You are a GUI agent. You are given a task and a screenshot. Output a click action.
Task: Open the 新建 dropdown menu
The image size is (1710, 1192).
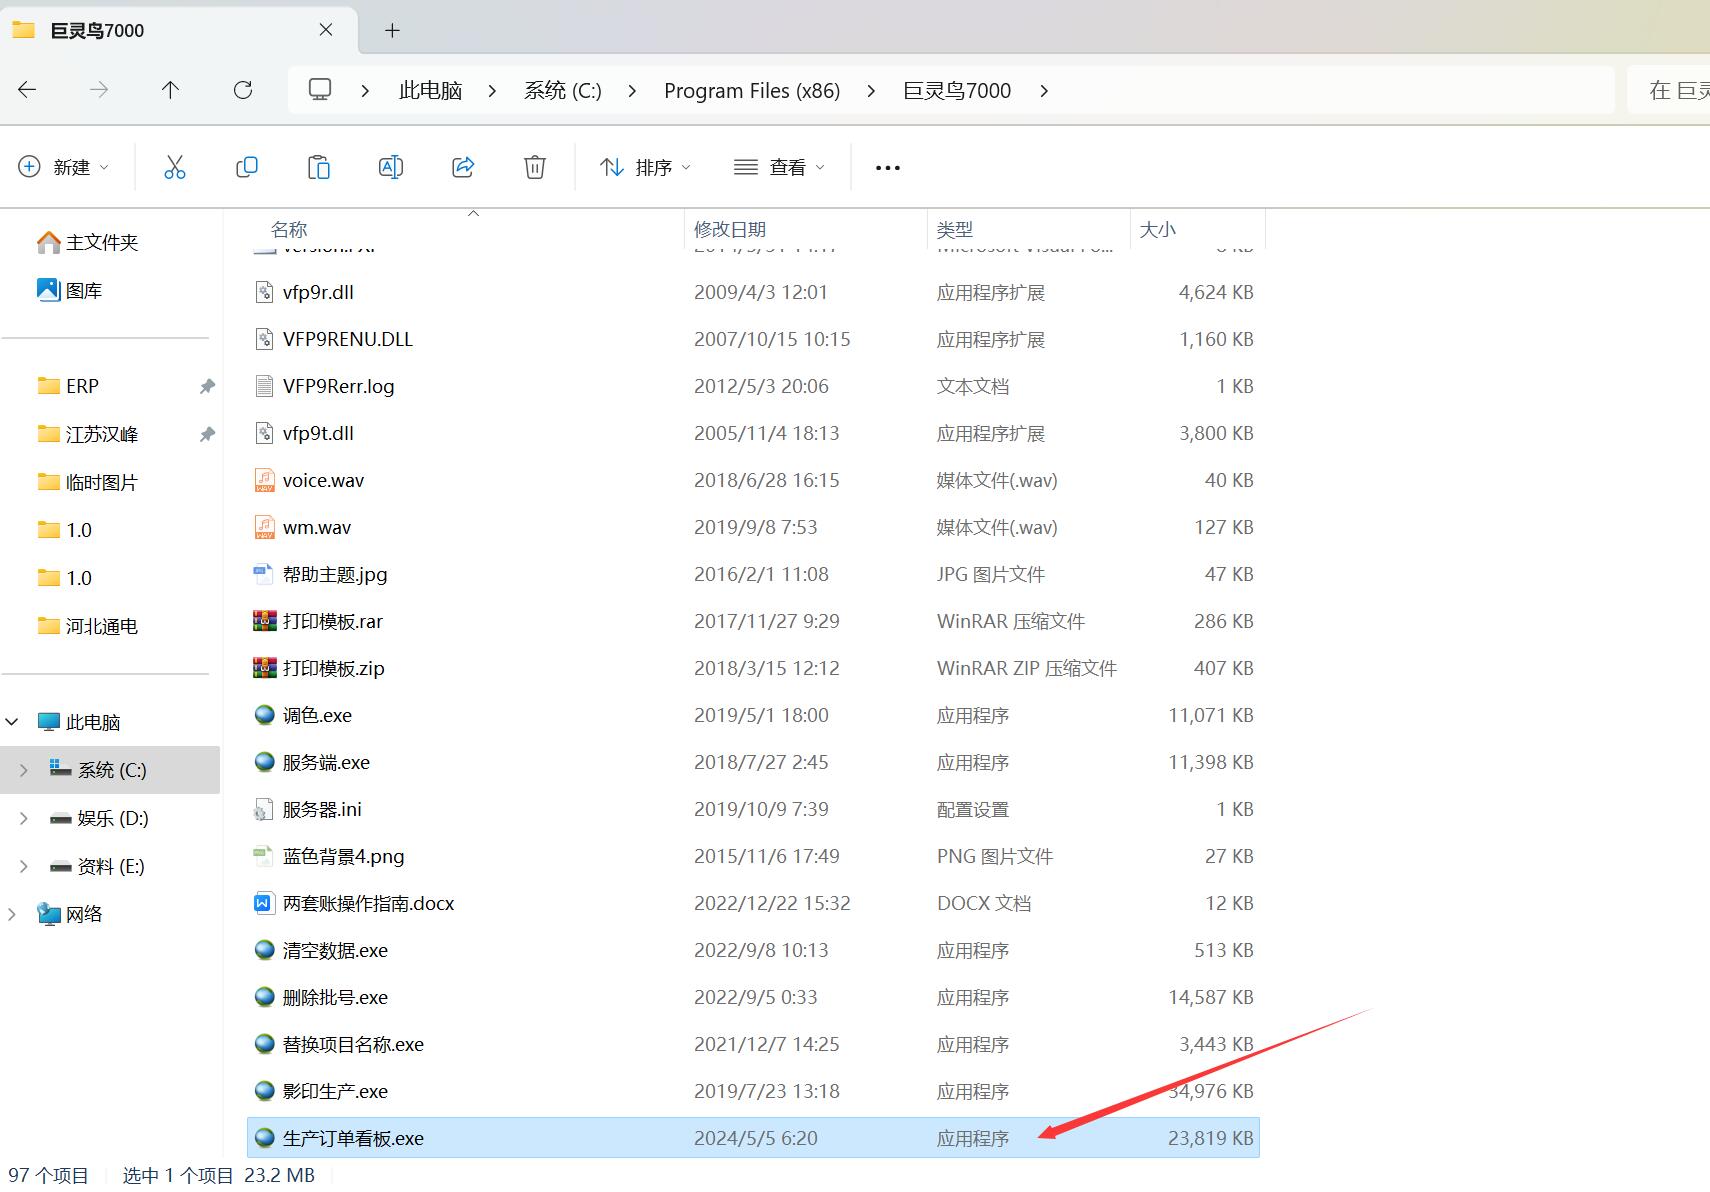tap(65, 167)
